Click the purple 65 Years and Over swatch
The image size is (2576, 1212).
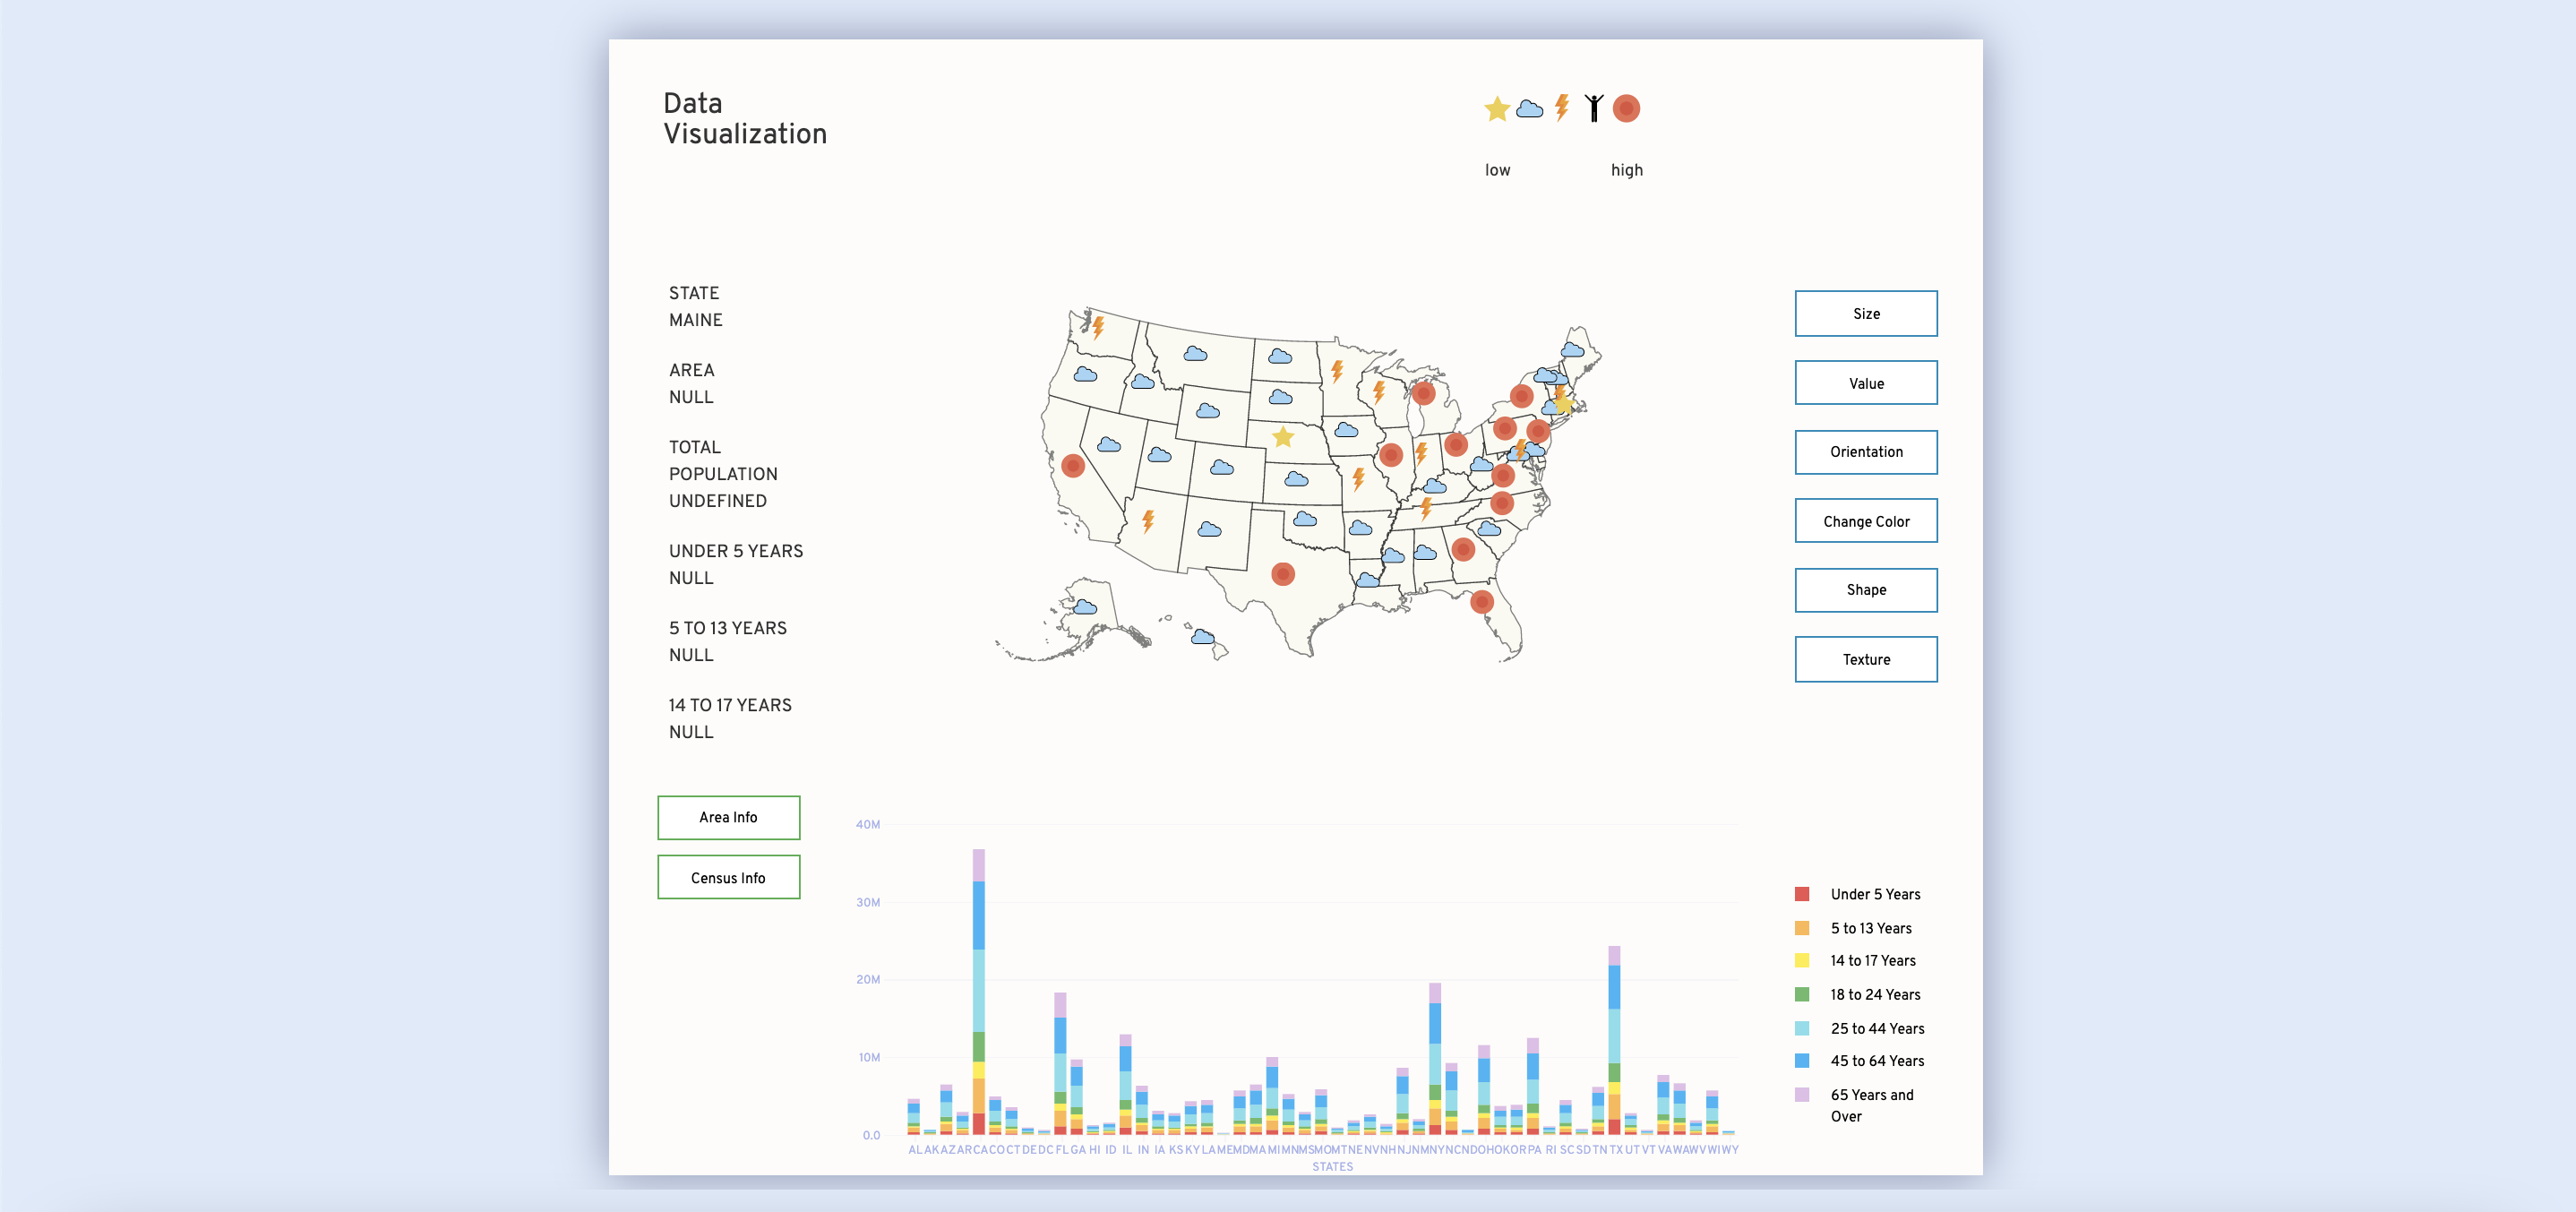point(1801,1094)
